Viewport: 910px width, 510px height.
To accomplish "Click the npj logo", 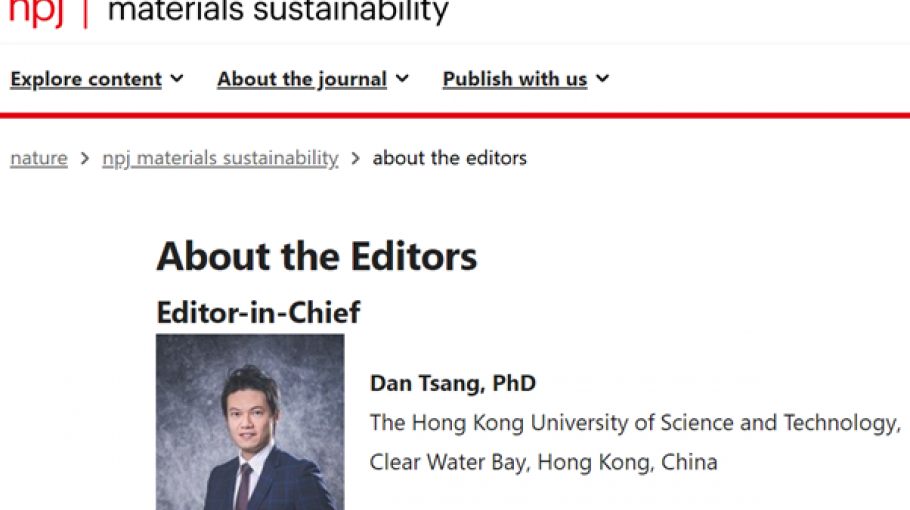I will click(36, 12).
